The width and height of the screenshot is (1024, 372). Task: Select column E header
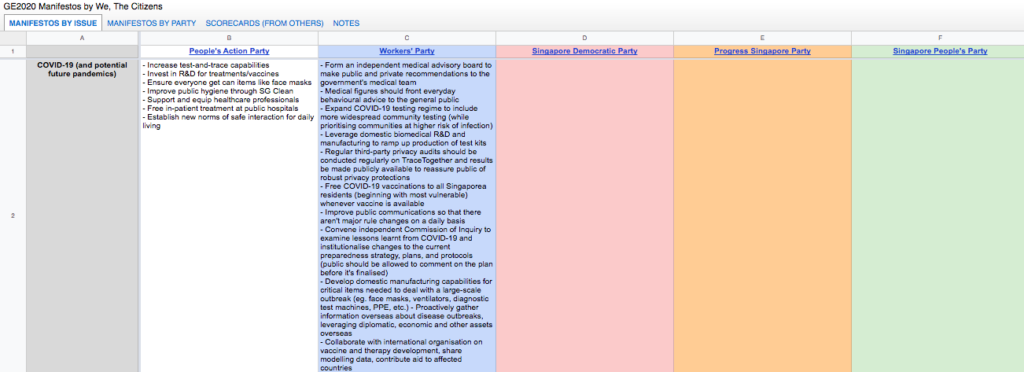click(762, 39)
